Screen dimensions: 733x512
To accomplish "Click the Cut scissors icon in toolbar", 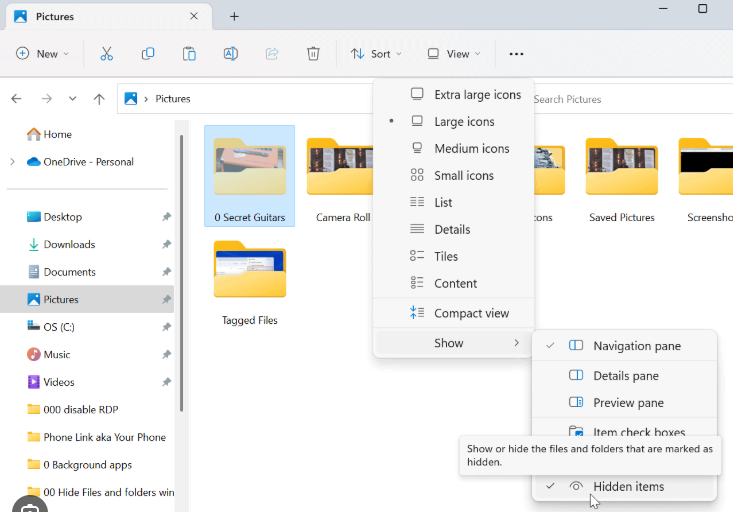I will click(x=107, y=54).
